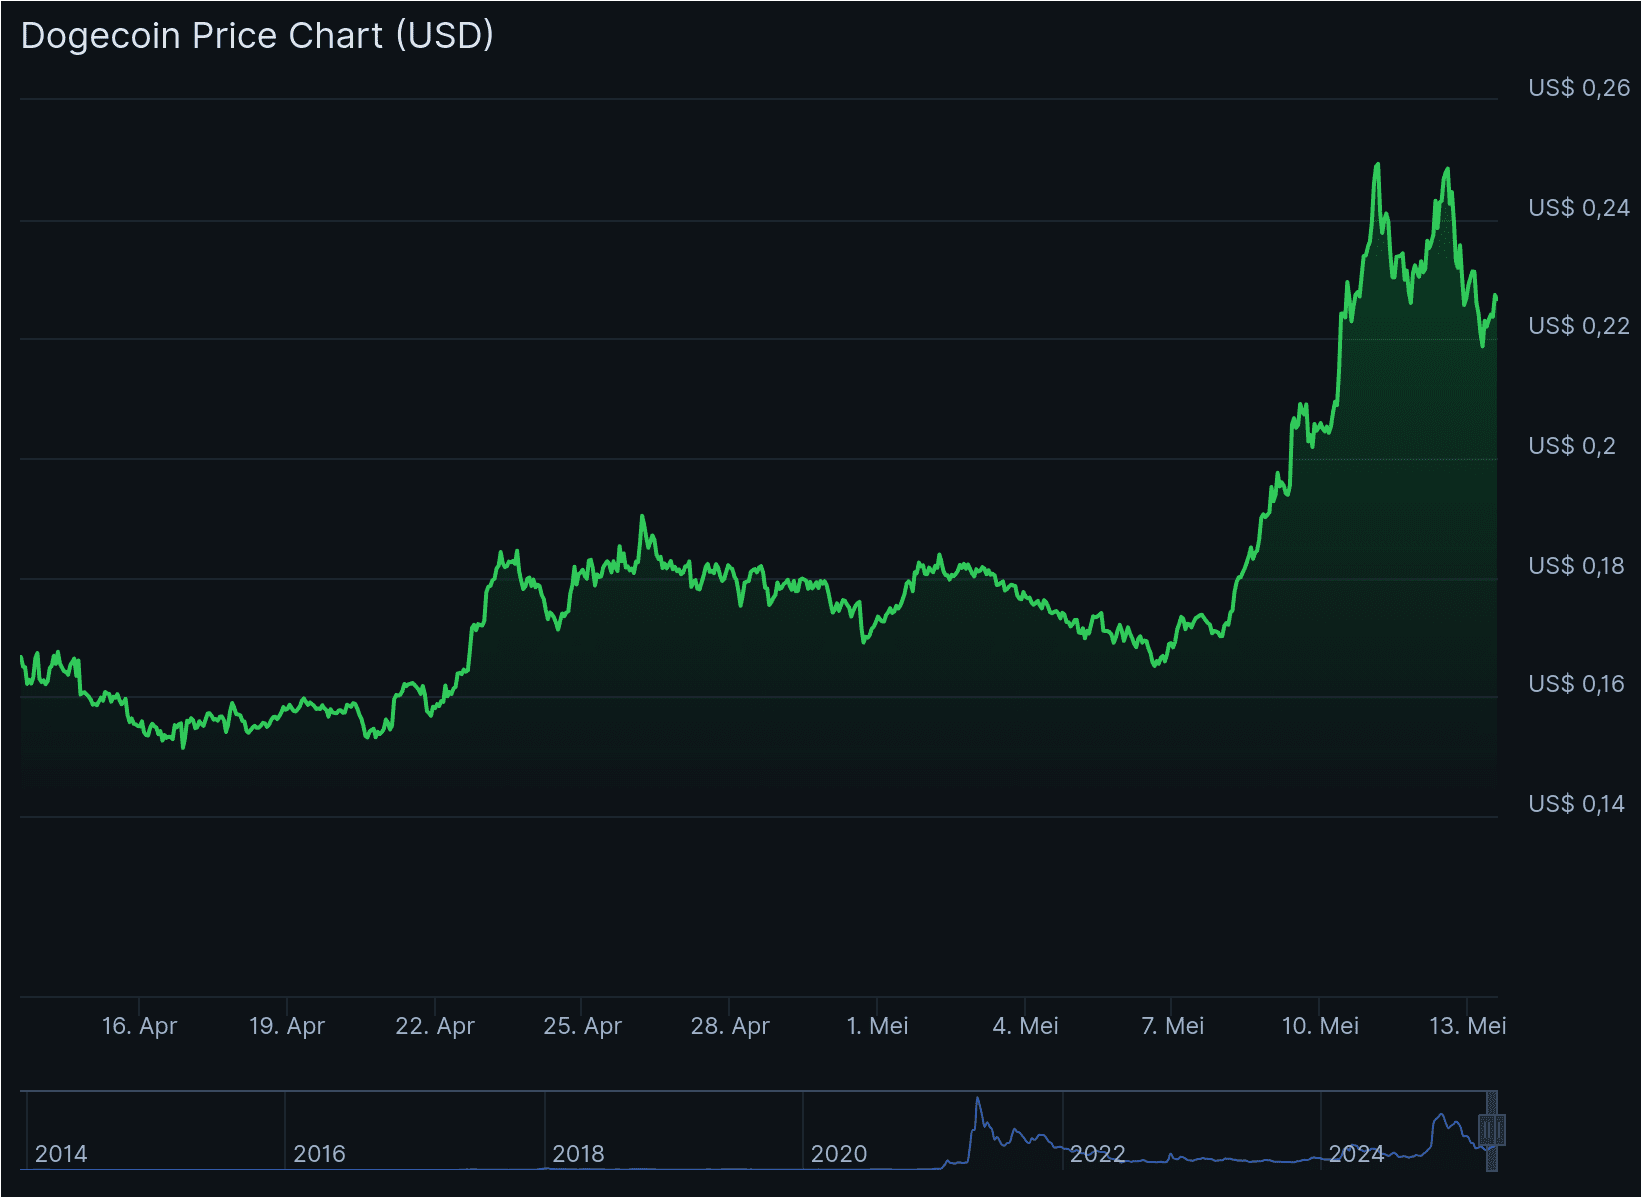Click the US$ 0,14 axis label
Image resolution: width=1644 pixels, height=1200 pixels.
[1577, 804]
